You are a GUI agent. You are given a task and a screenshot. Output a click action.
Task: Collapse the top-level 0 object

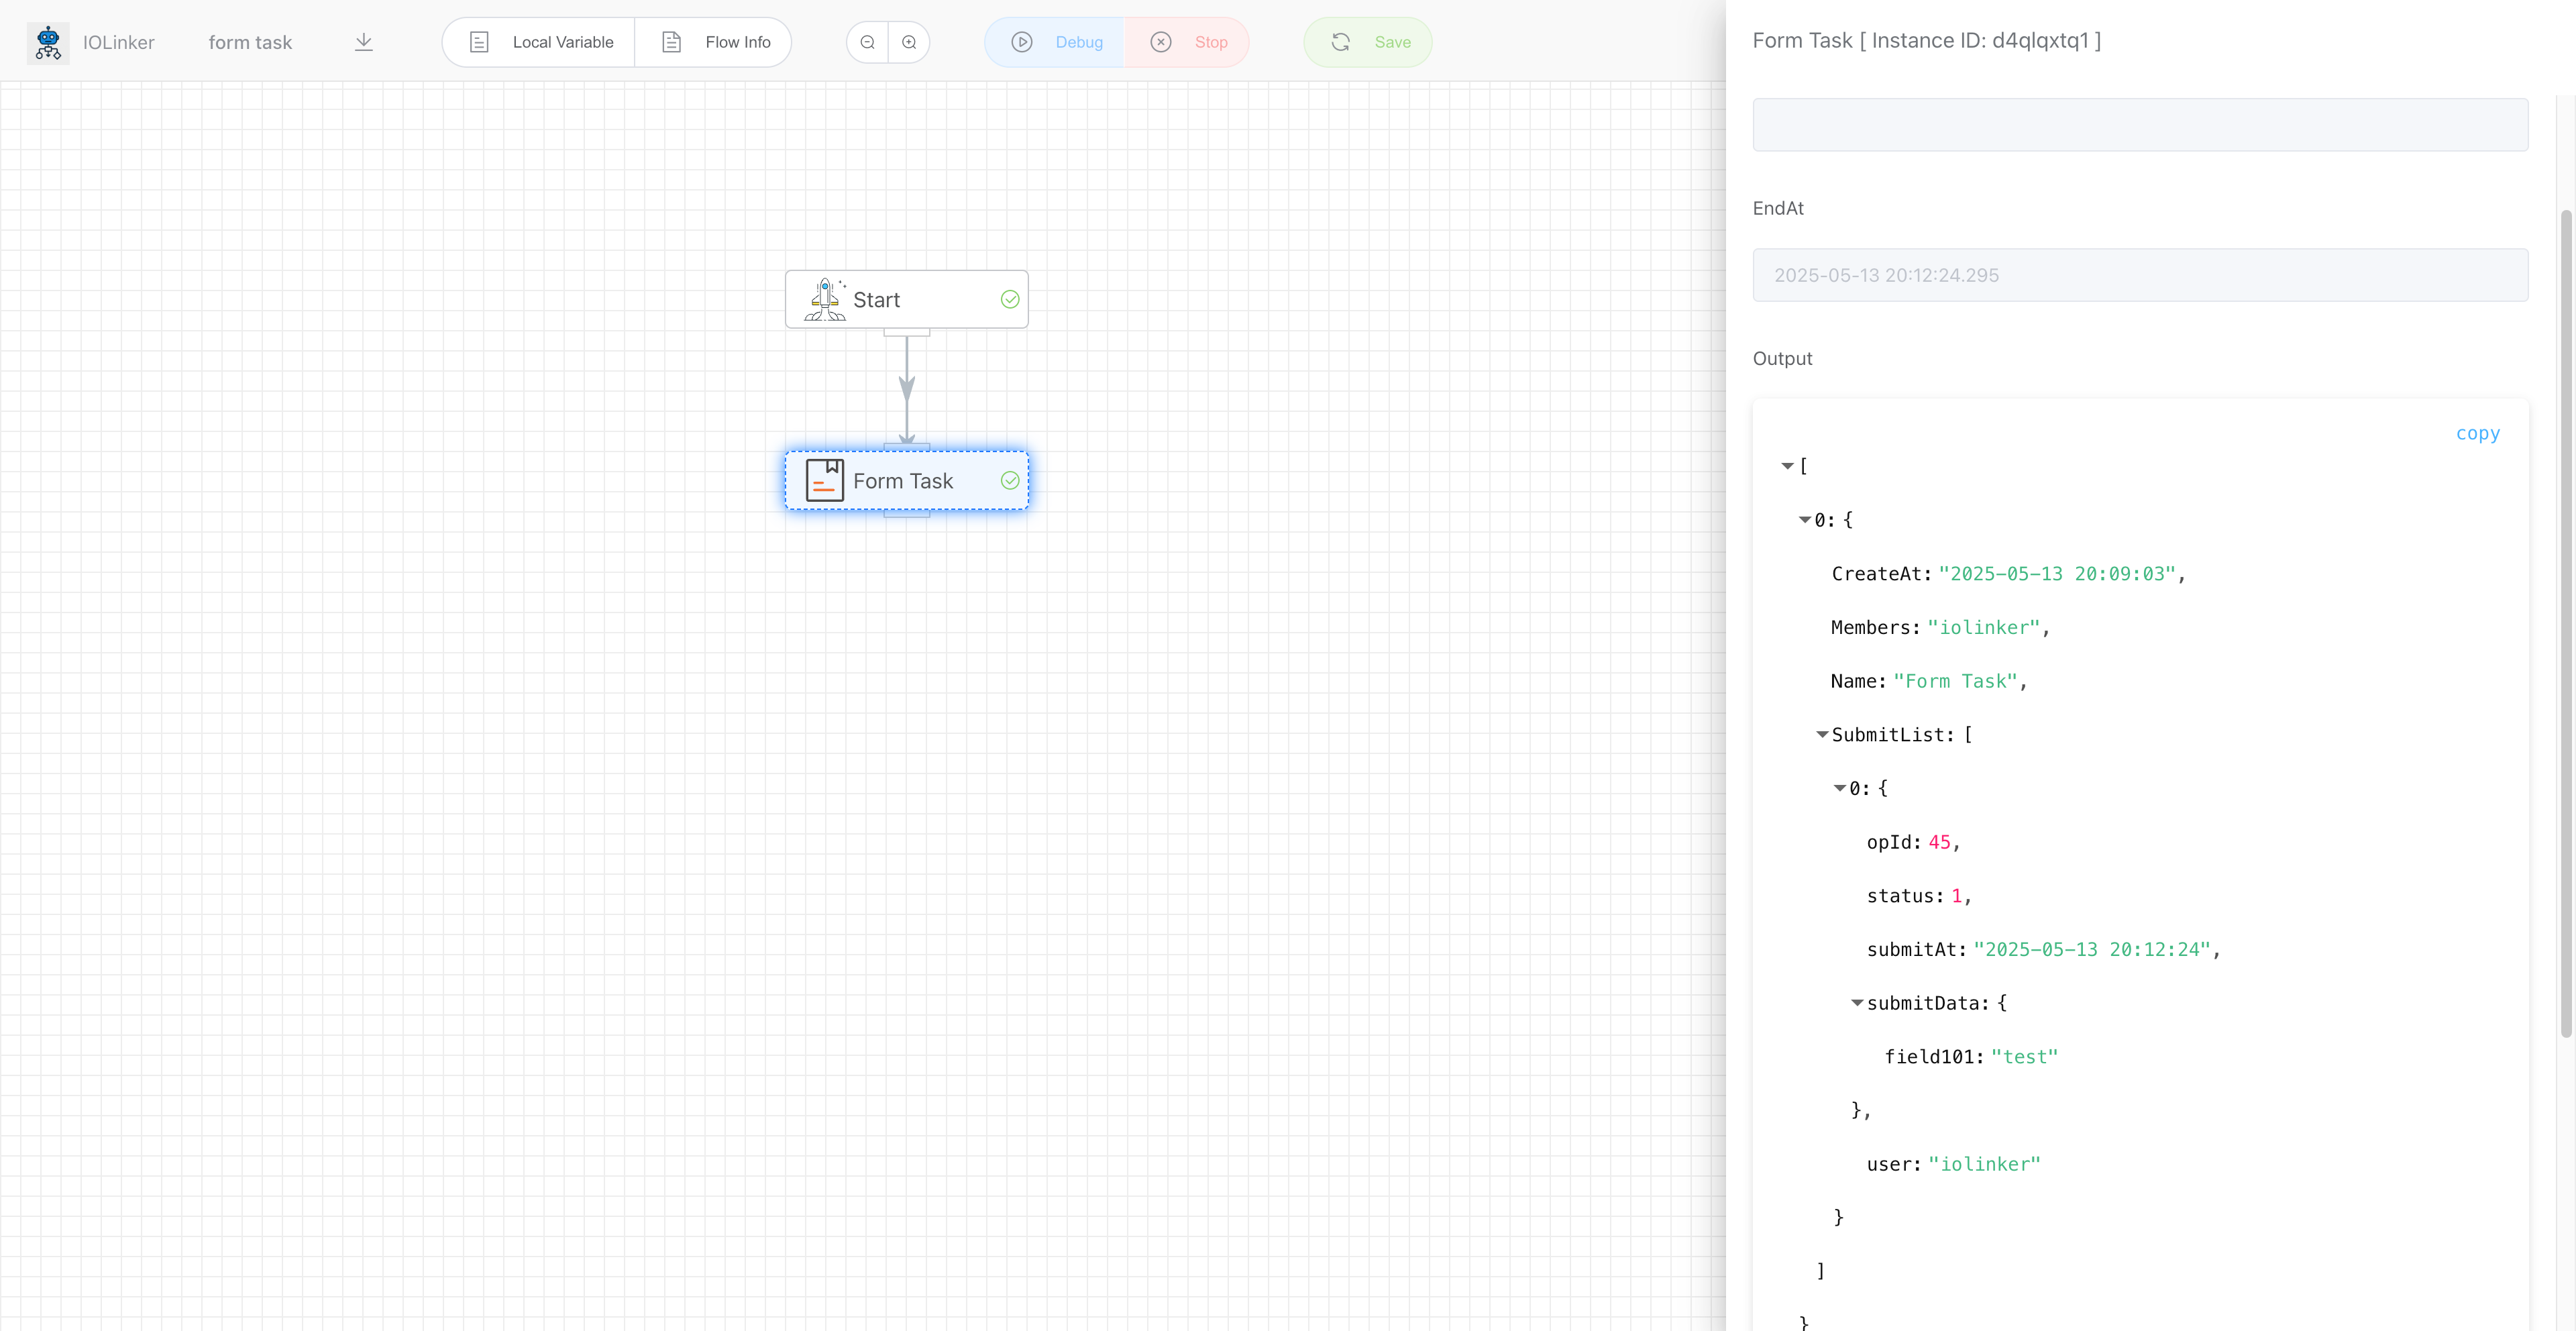point(1804,520)
